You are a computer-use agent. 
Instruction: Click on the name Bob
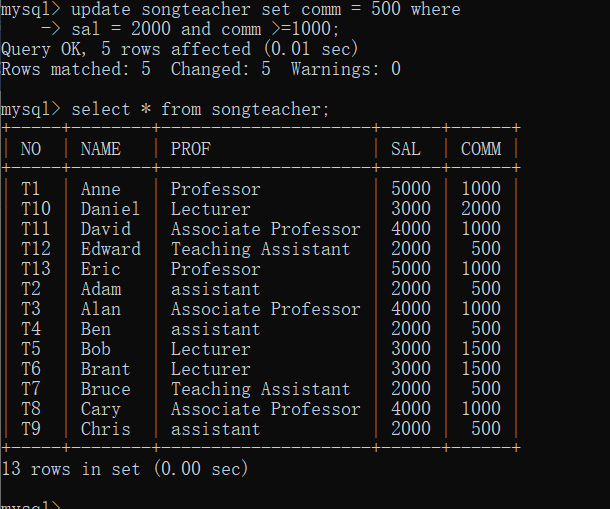point(95,349)
